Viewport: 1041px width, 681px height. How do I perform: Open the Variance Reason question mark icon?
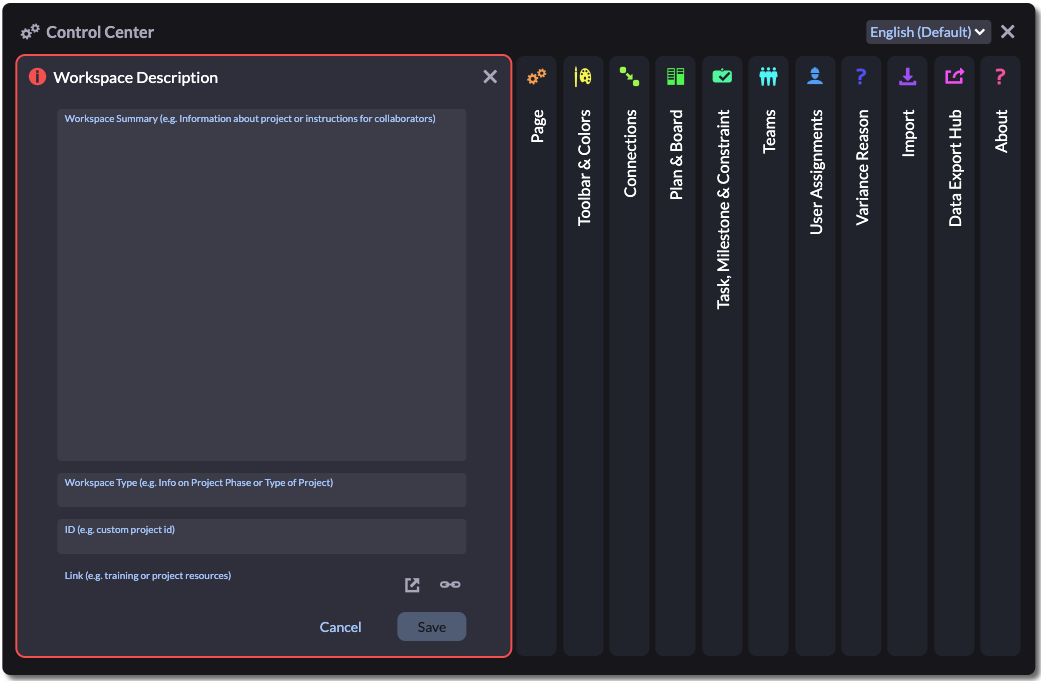[861, 76]
